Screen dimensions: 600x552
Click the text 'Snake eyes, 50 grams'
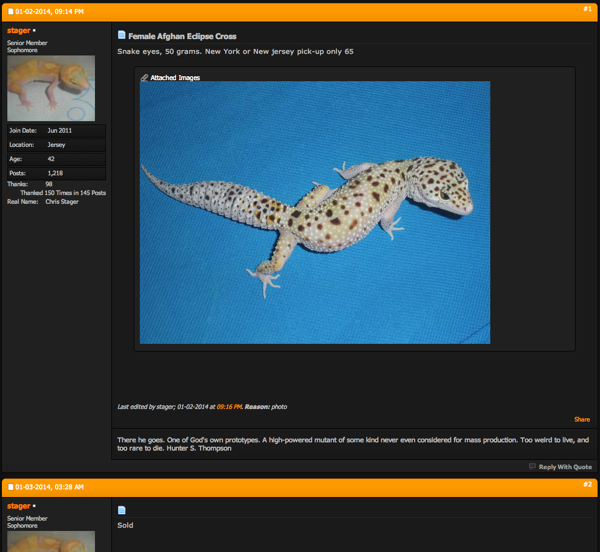tap(159, 52)
